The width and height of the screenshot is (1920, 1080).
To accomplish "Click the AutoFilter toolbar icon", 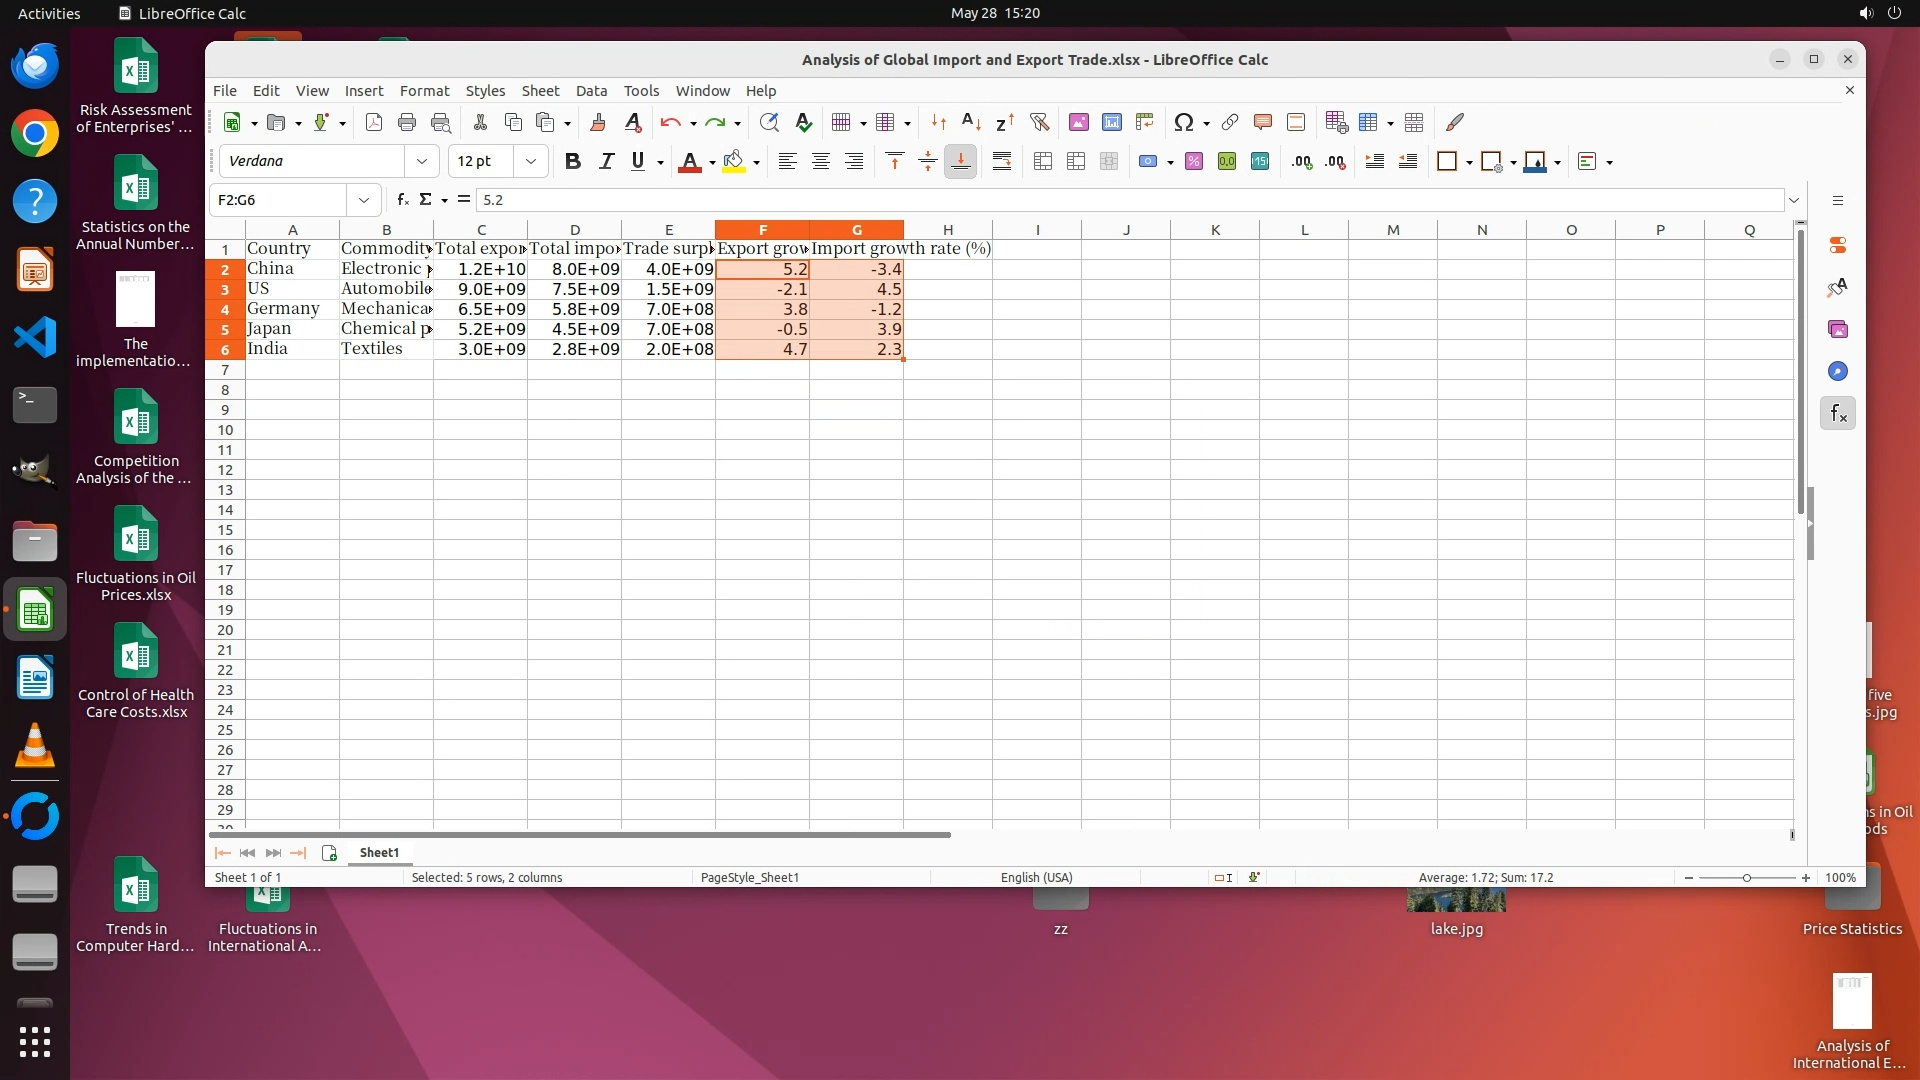I will click(x=1039, y=122).
